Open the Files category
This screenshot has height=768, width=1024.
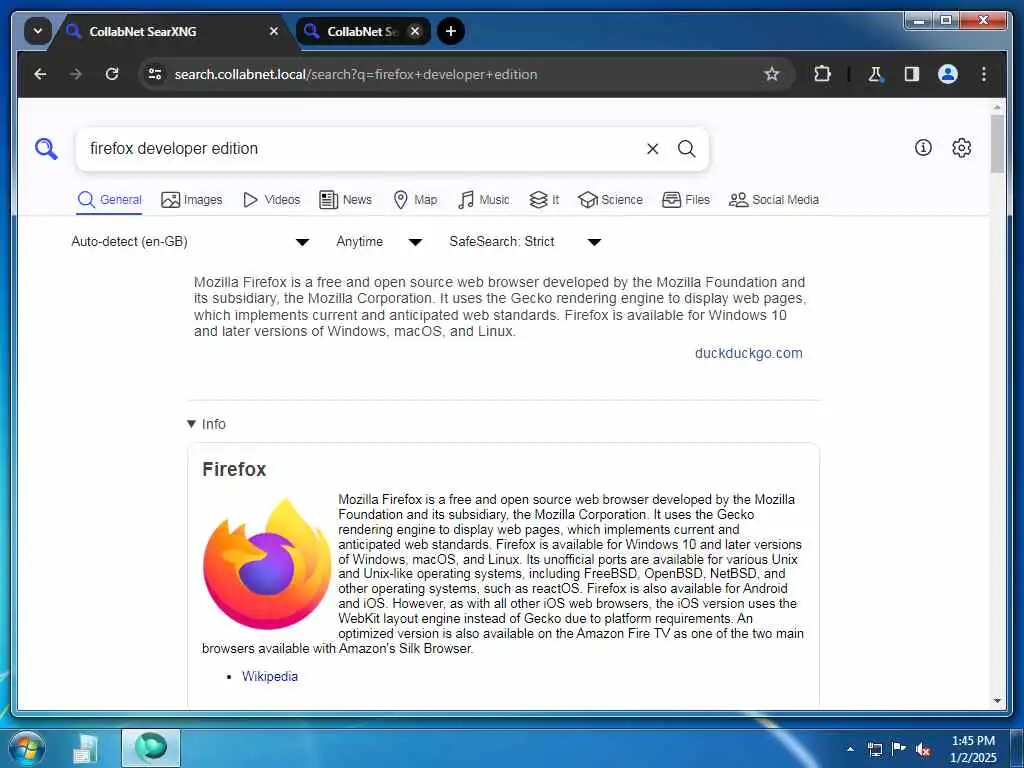coord(686,200)
